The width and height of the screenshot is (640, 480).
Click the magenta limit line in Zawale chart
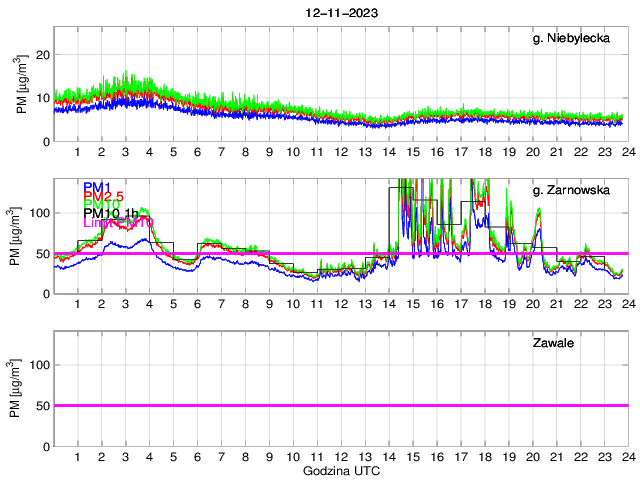(341, 405)
